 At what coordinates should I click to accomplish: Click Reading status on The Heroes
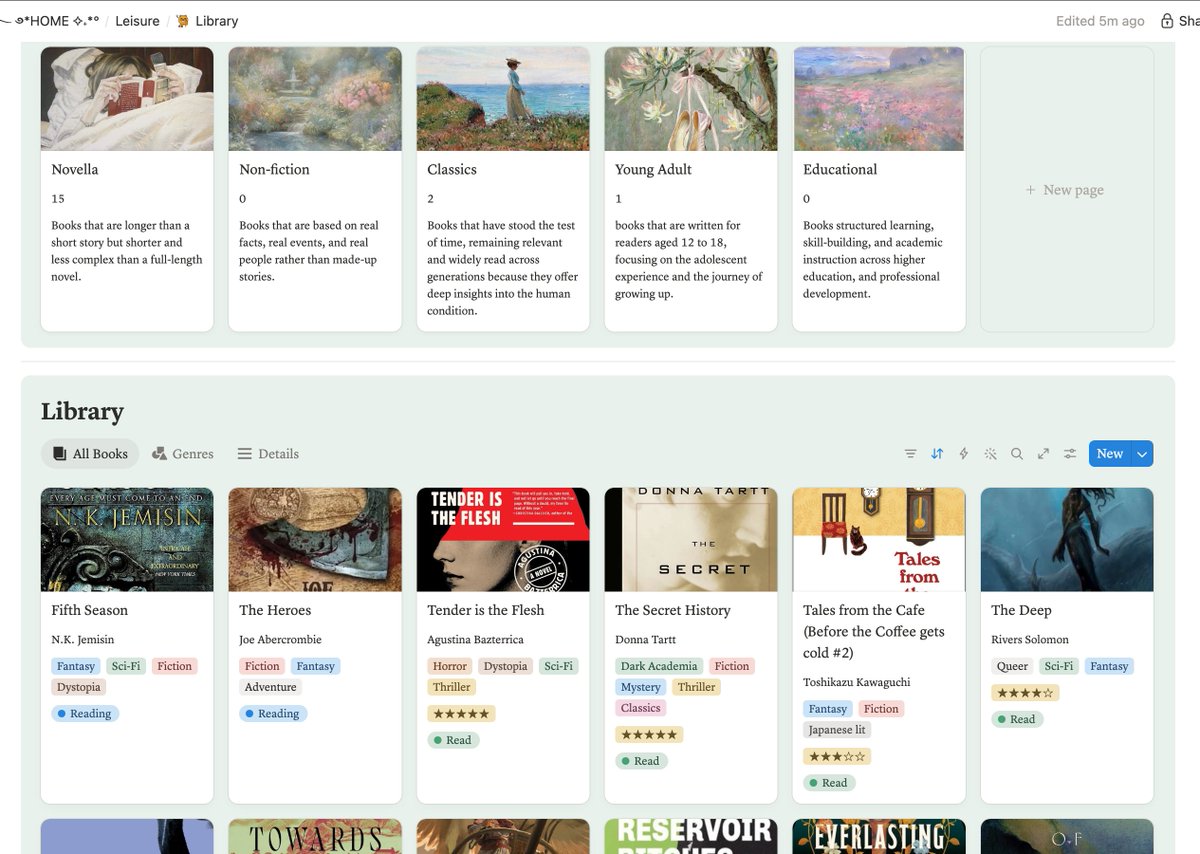coord(273,714)
